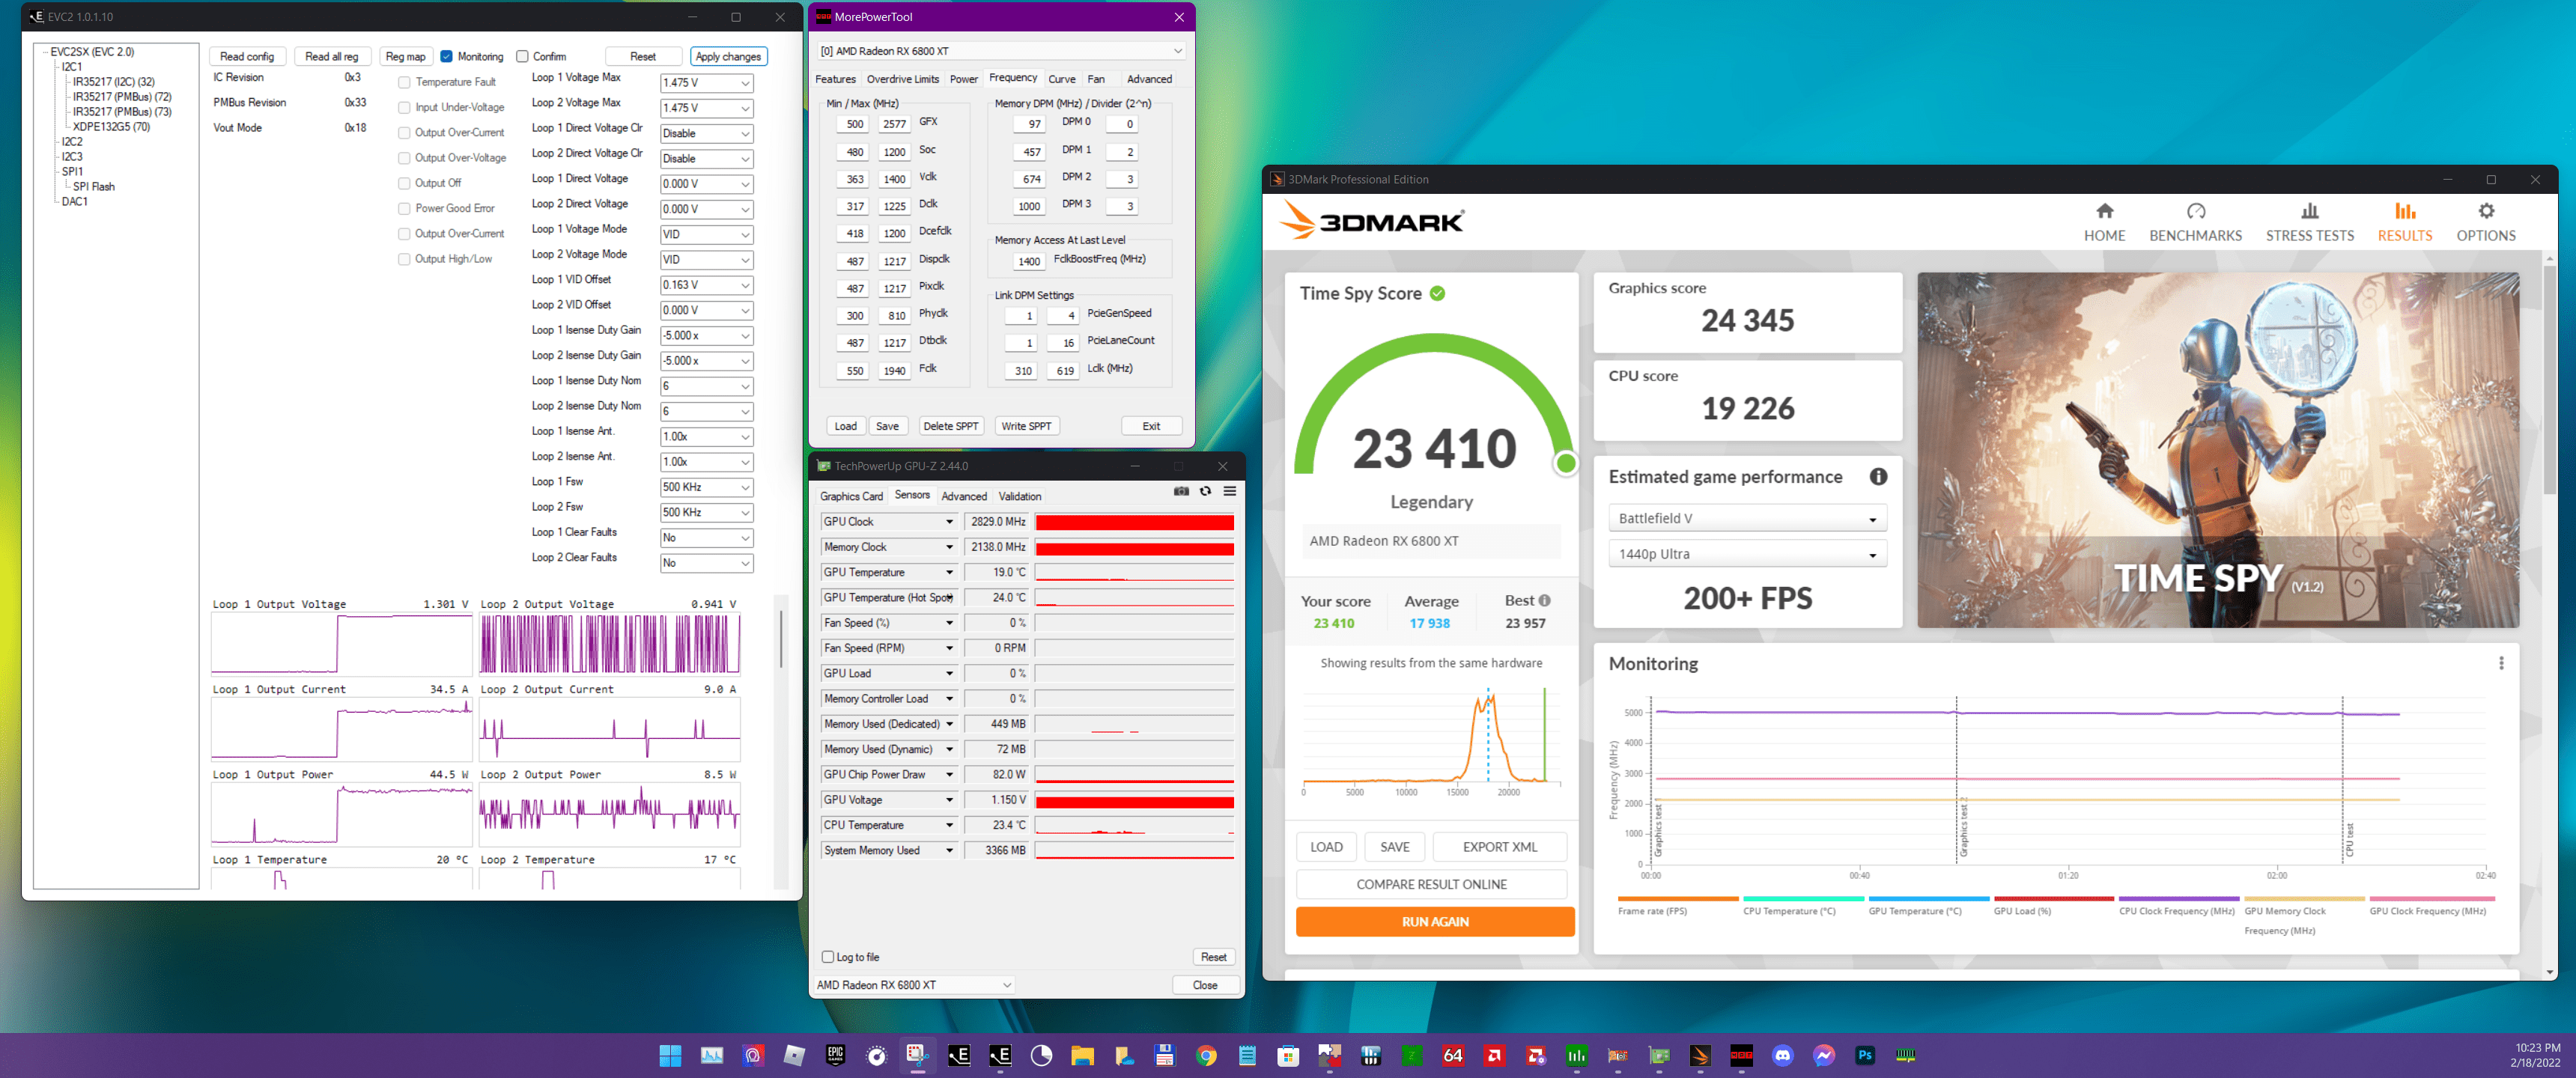Click 3DMark results vertical scrollbar

tap(2549, 380)
